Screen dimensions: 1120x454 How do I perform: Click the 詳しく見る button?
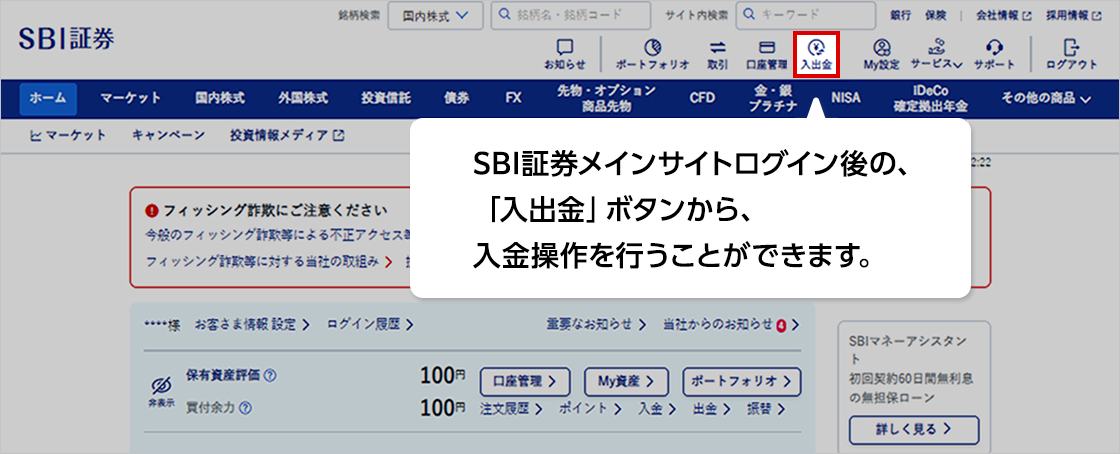pos(914,430)
